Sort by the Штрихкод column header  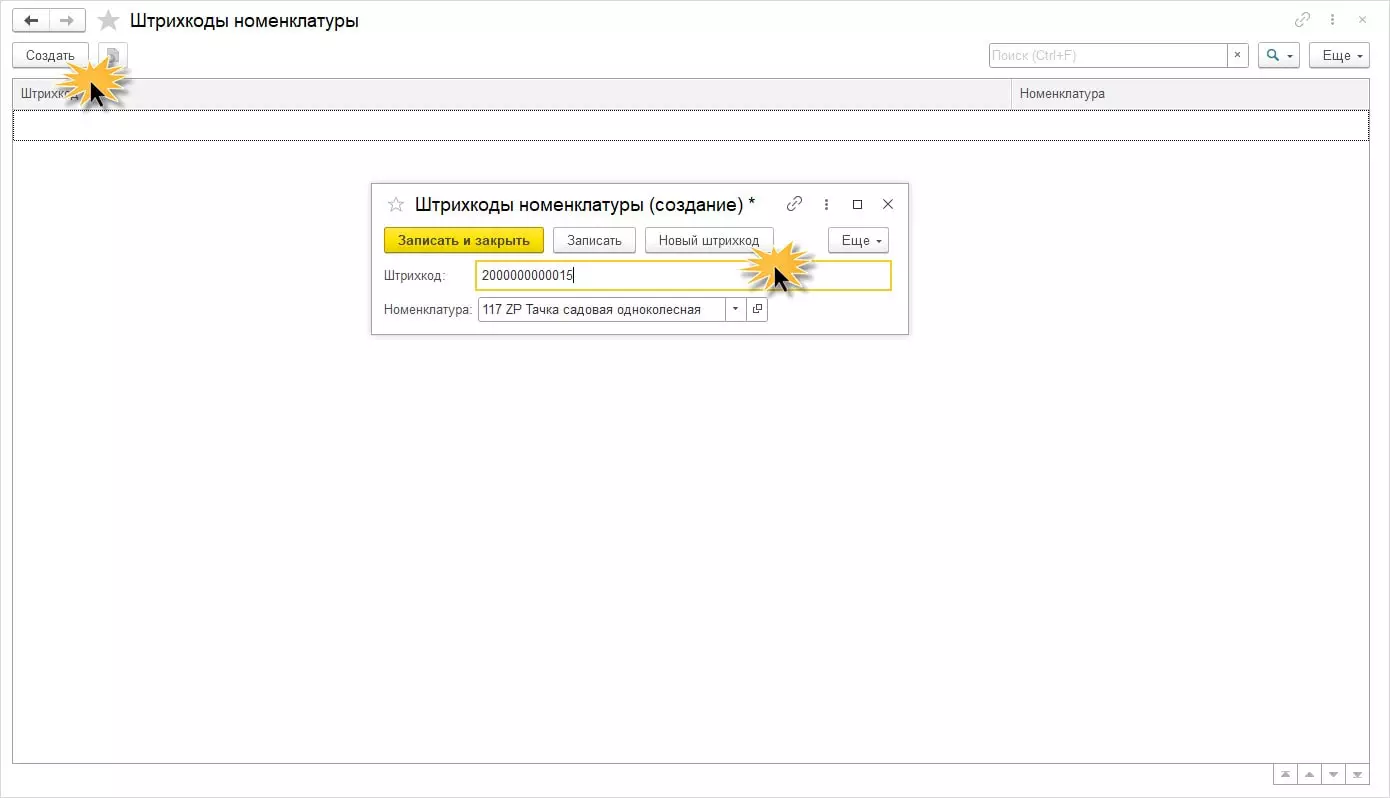[512, 94]
